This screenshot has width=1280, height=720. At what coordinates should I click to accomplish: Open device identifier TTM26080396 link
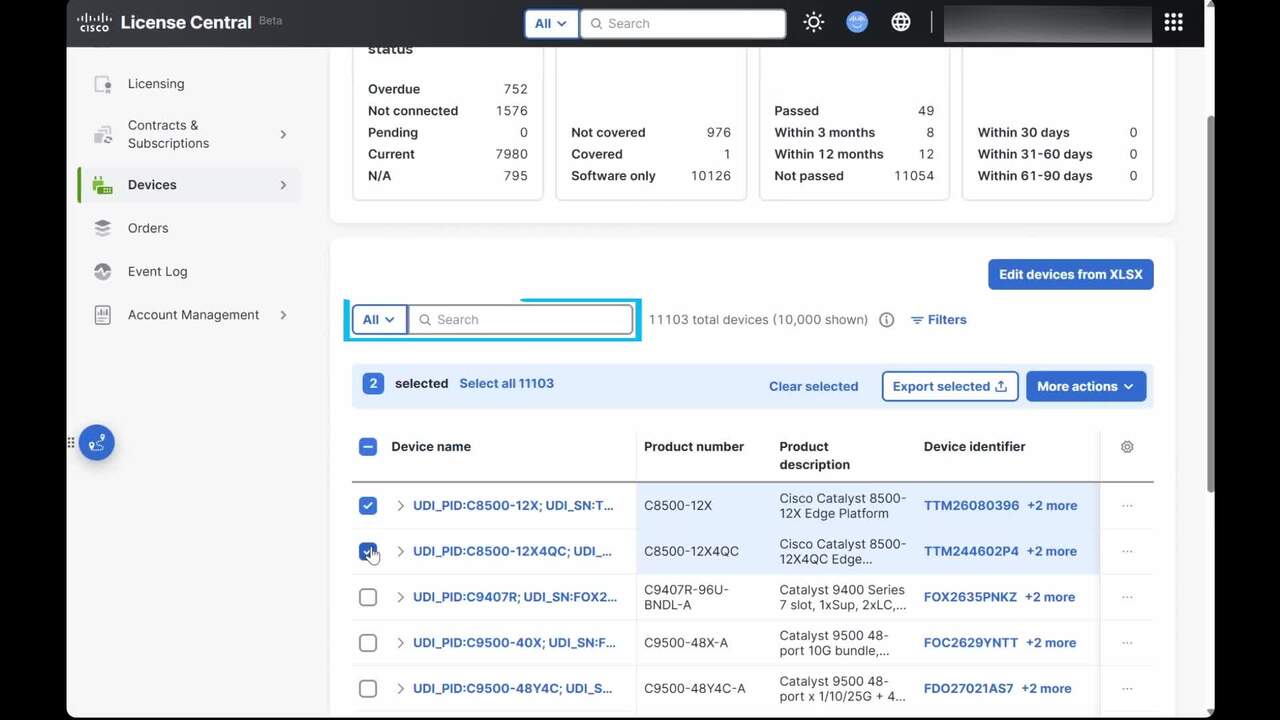coord(971,506)
